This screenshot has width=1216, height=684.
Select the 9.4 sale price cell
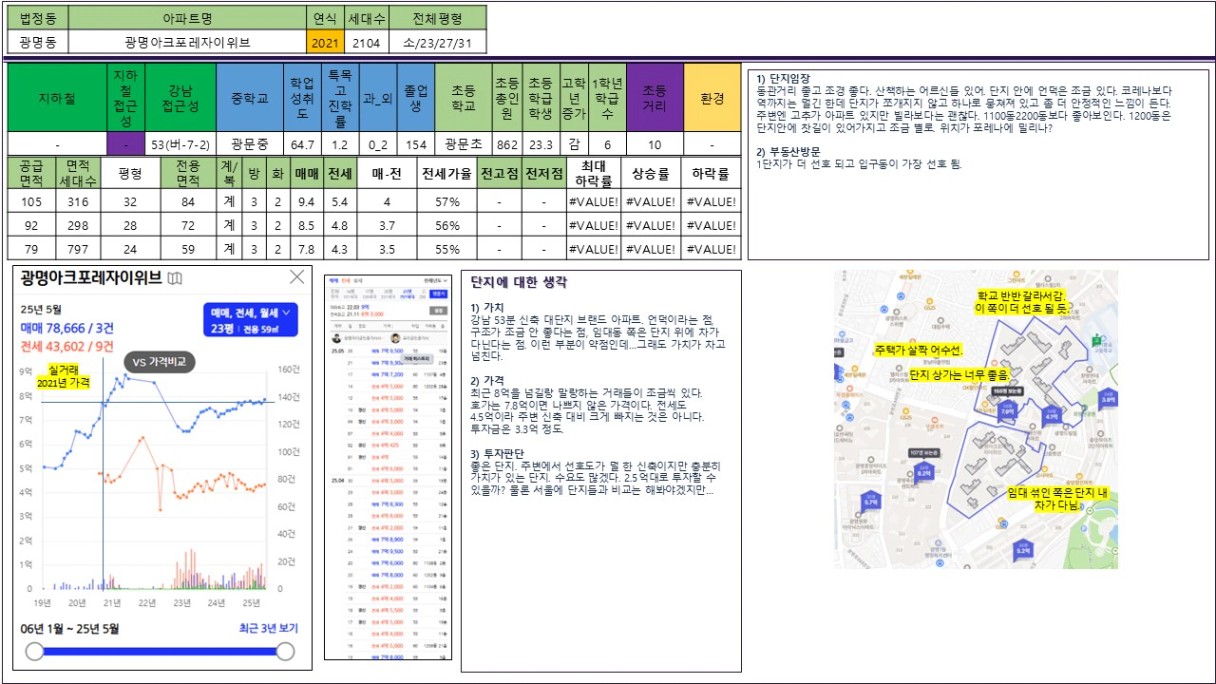pyautogui.click(x=307, y=202)
